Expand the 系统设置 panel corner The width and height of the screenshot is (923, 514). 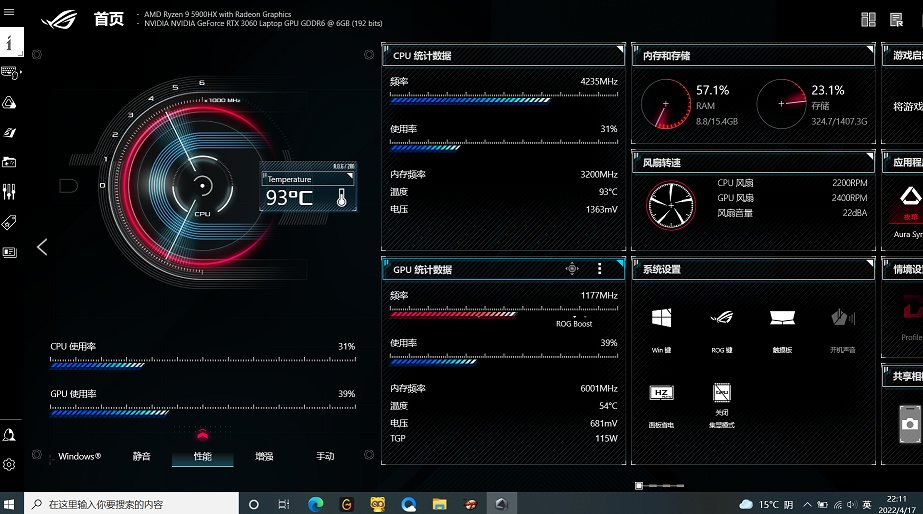(x=870, y=263)
